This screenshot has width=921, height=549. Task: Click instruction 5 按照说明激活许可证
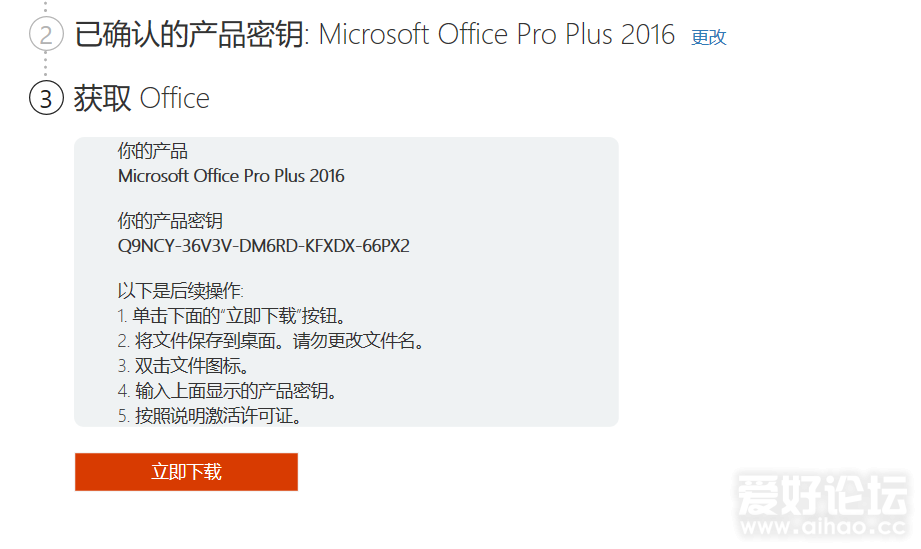point(210,416)
